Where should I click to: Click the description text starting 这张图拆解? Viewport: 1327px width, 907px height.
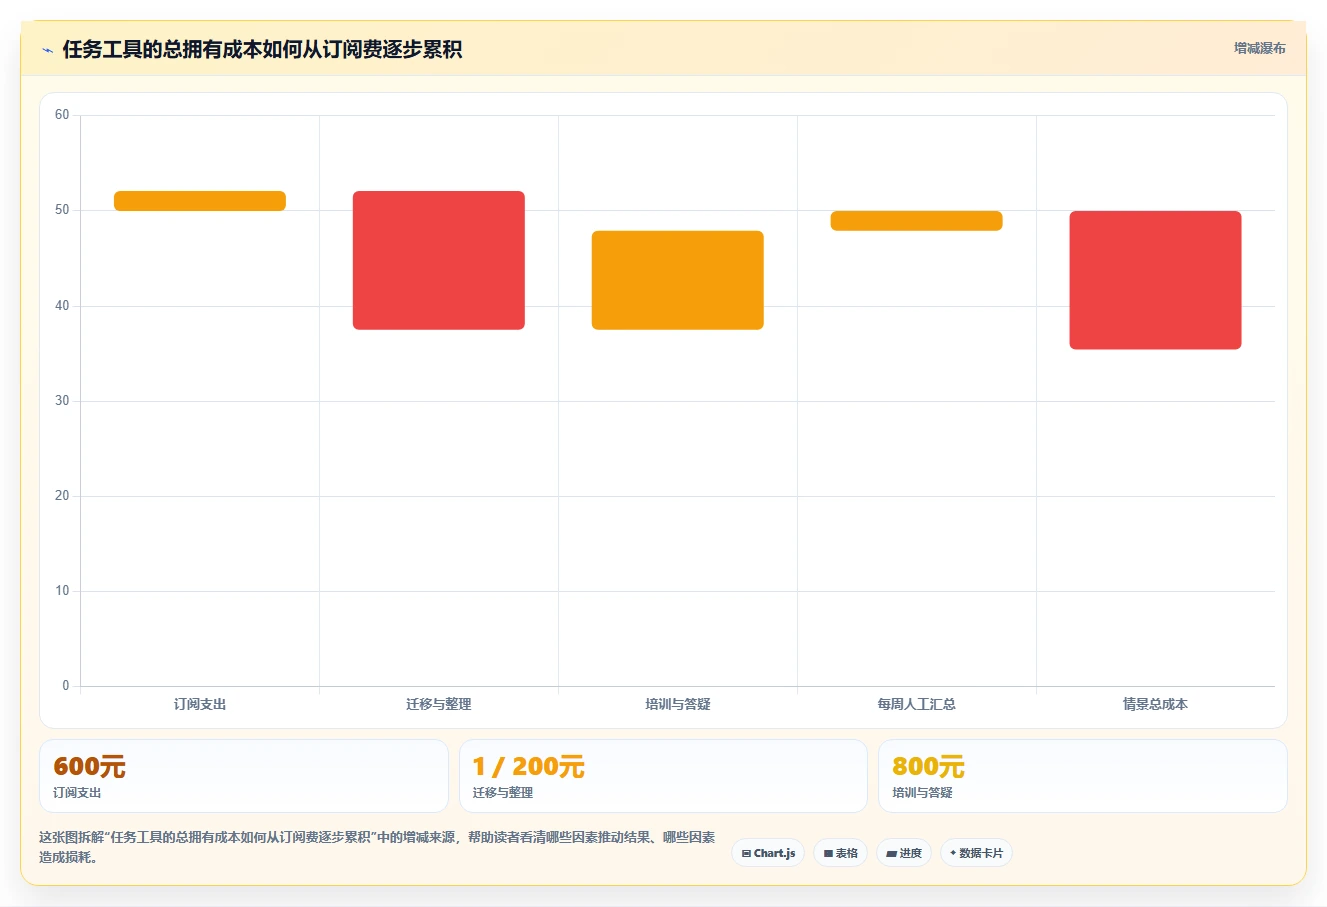[378, 847]
